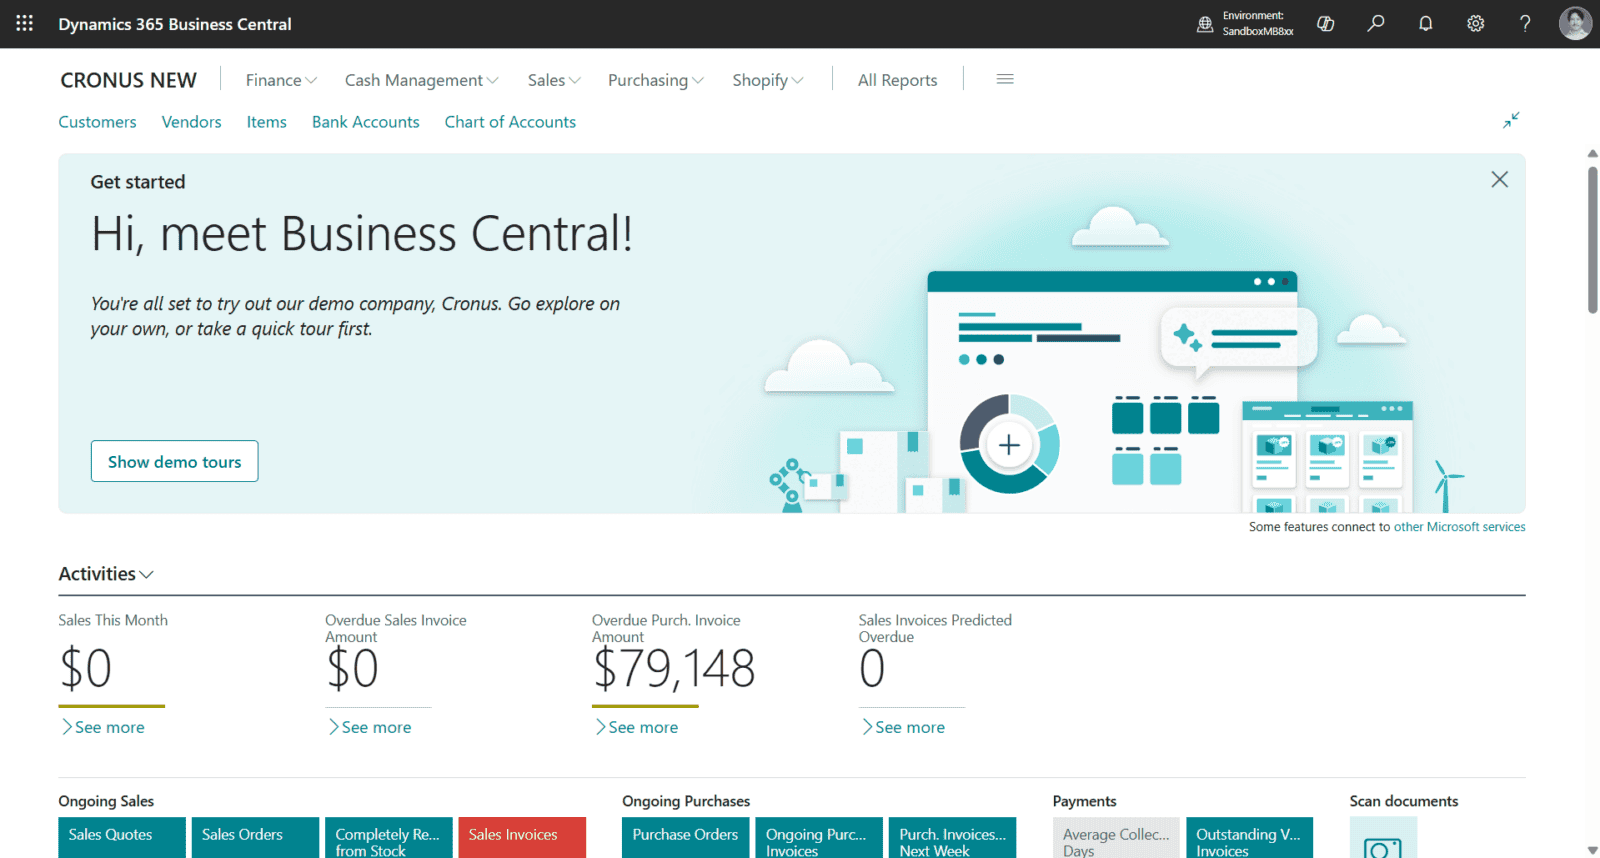1600x858 pixels.
Task: Go to Vendors
Action: coord(192,122)
